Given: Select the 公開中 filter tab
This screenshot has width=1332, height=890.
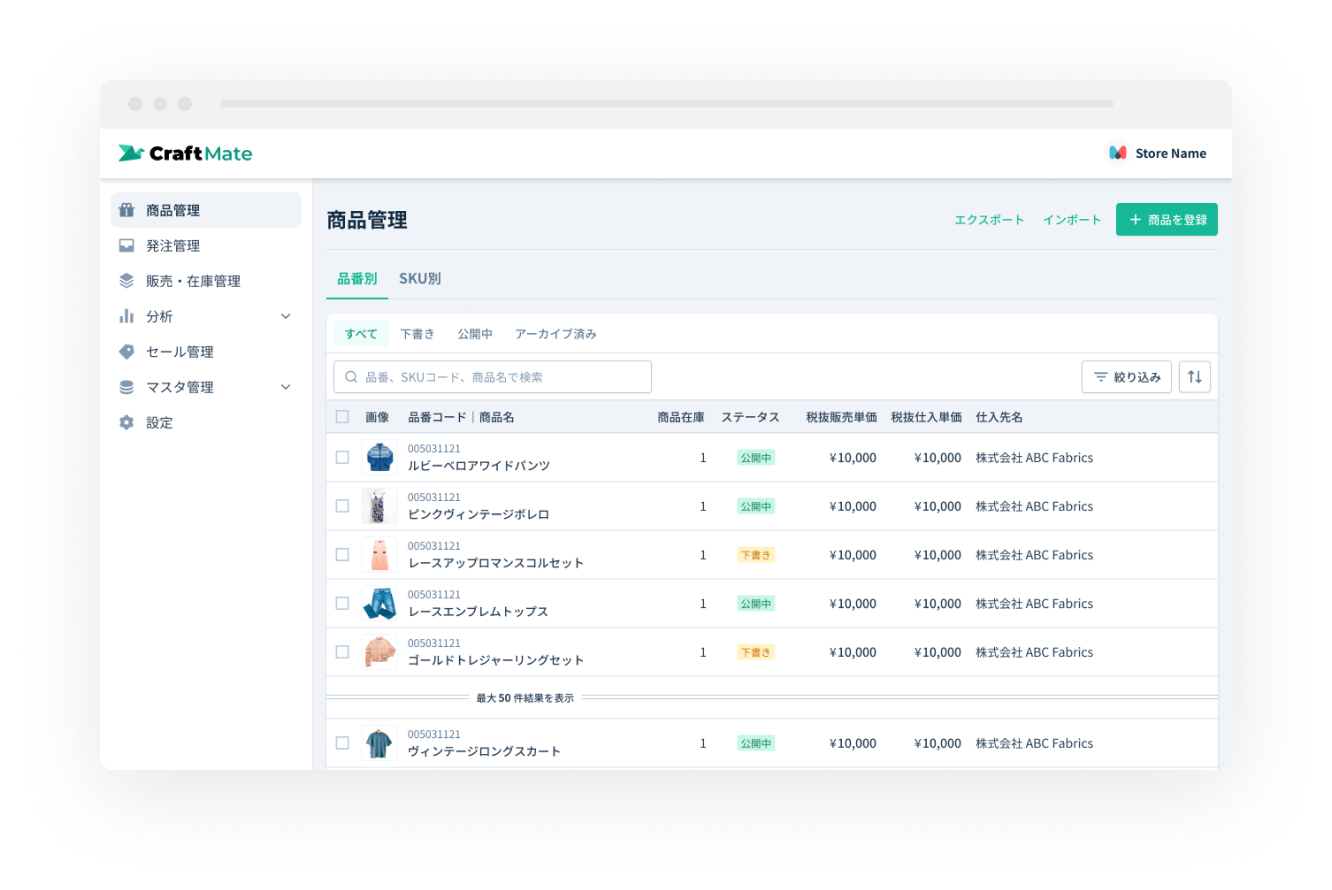Looking at the screenshot, I should (475, 334).
